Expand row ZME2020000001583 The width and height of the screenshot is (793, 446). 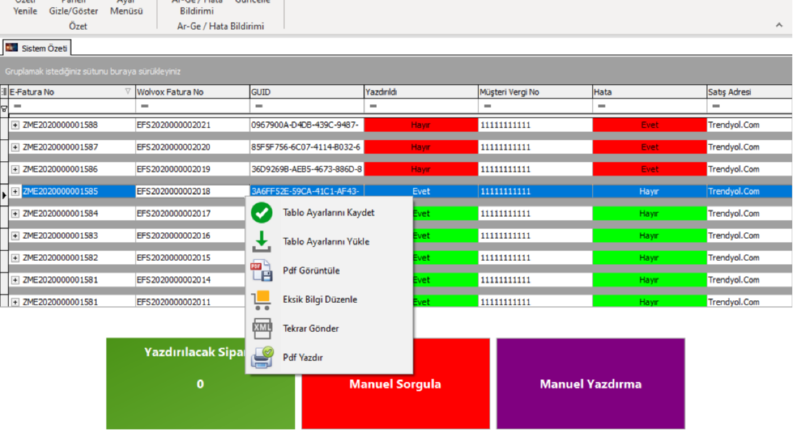[15, 236]
